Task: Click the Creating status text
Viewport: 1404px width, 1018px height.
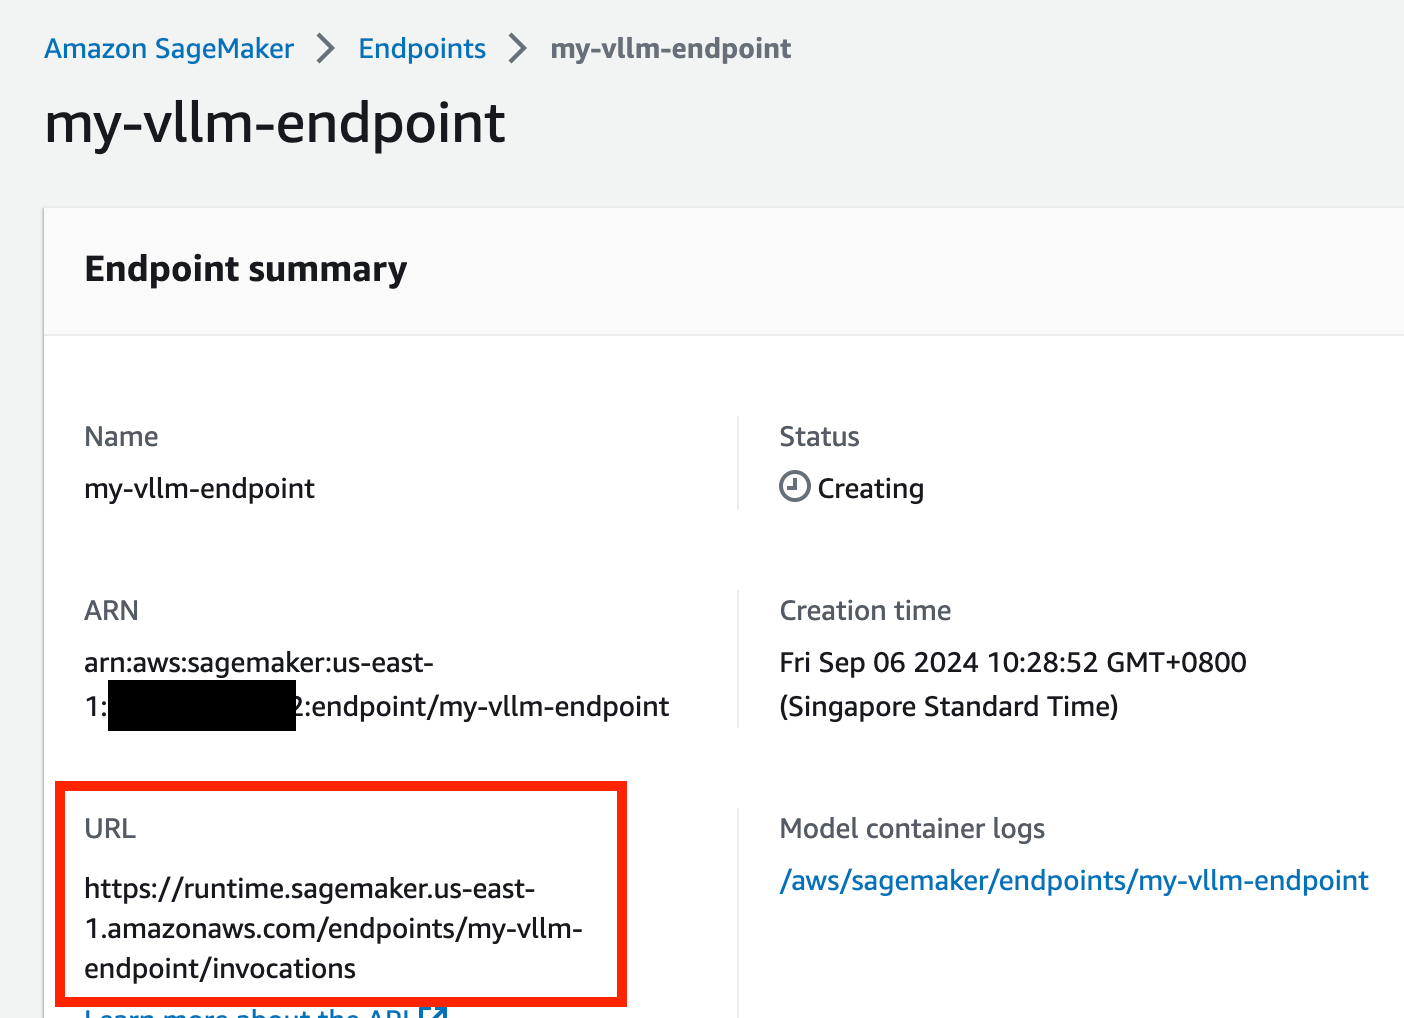Action: coord(871,489)
